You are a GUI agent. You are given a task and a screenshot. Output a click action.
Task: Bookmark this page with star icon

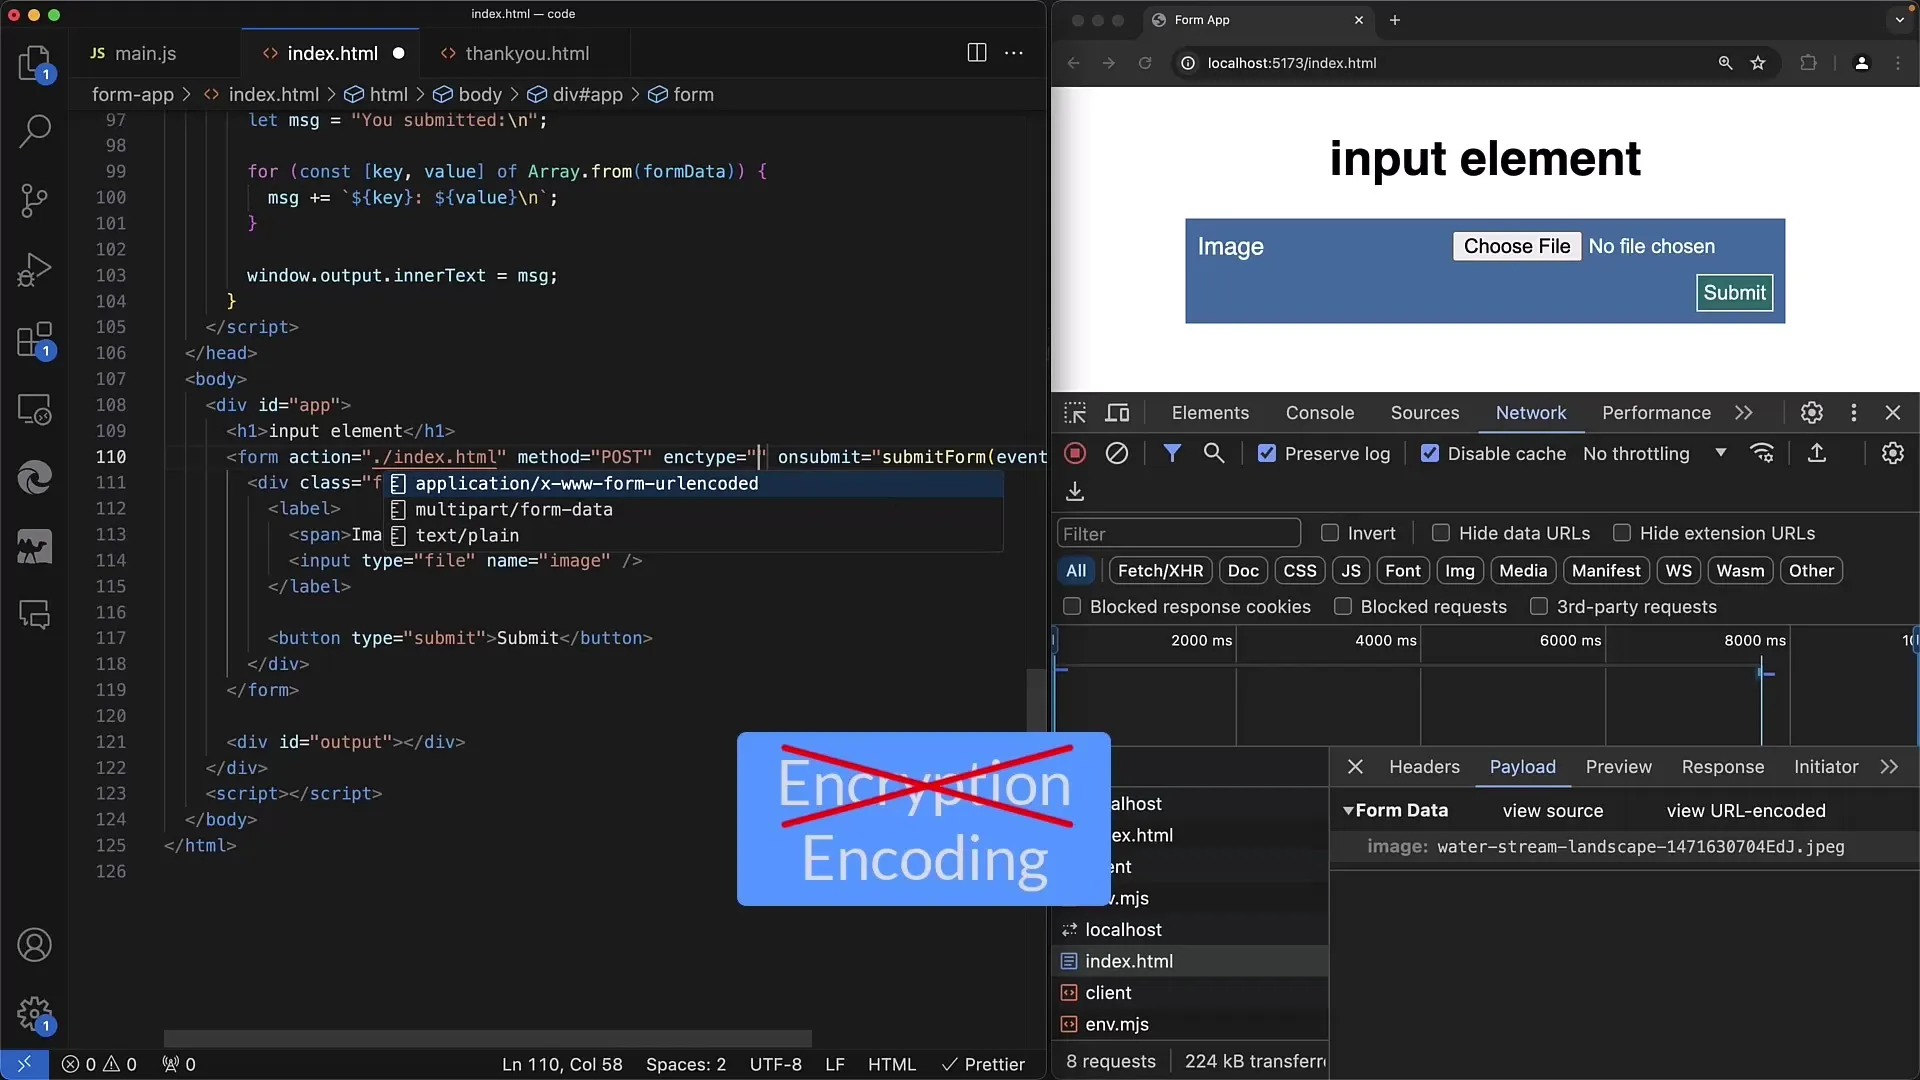[x=1758, y=63]
